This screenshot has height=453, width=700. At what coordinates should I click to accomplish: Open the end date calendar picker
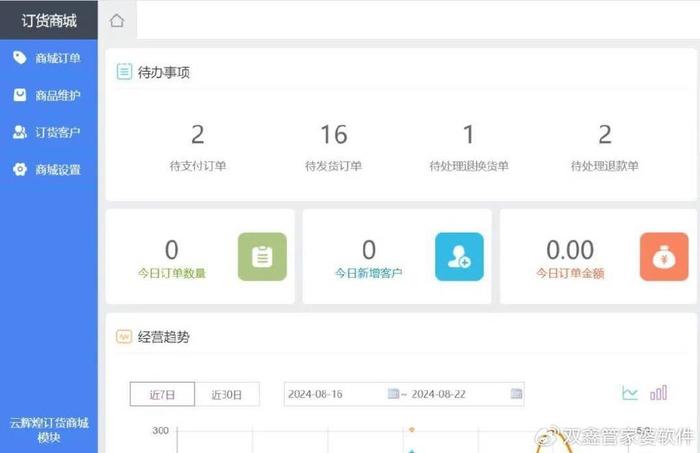point(516,394)
